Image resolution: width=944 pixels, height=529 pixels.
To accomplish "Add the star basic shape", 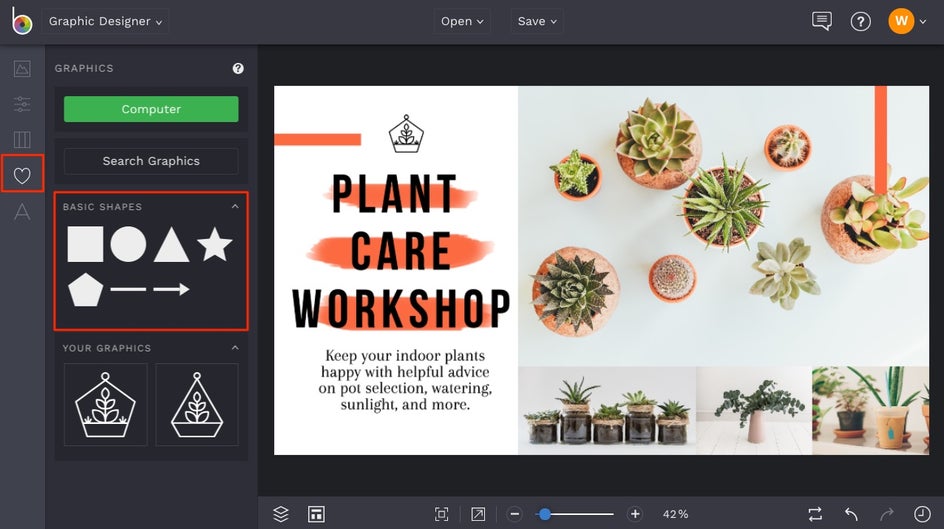I will pyautogui.click(x=214, y=244).
